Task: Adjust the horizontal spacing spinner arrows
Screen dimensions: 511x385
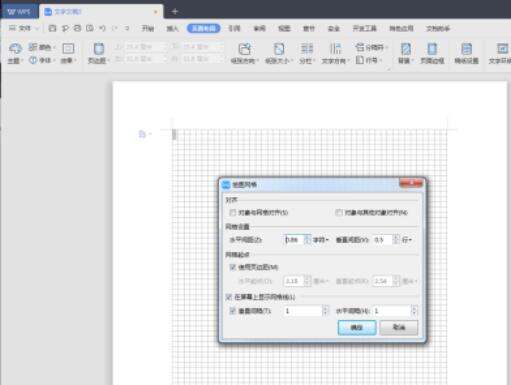Action: tap(308, 240)
